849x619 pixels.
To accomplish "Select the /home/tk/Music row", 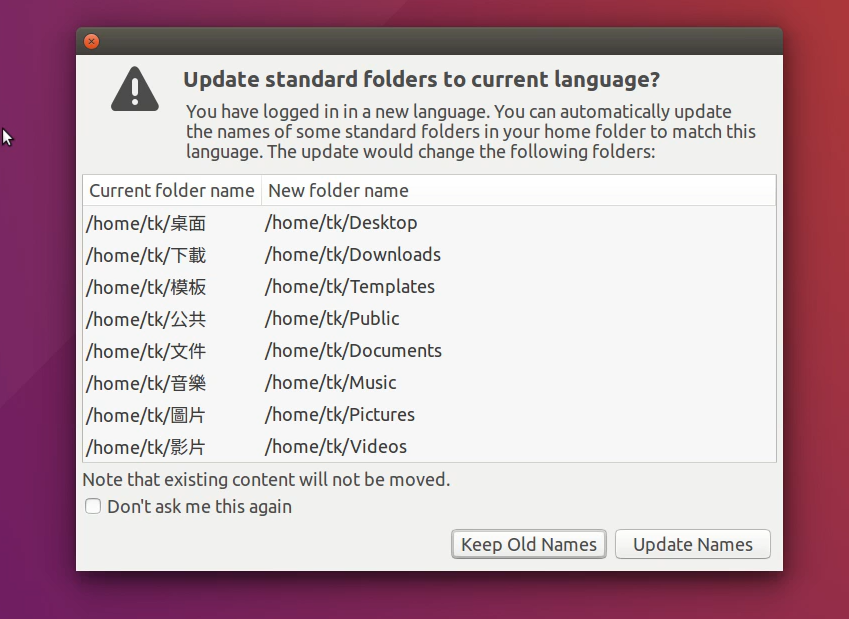I will 429,382.
